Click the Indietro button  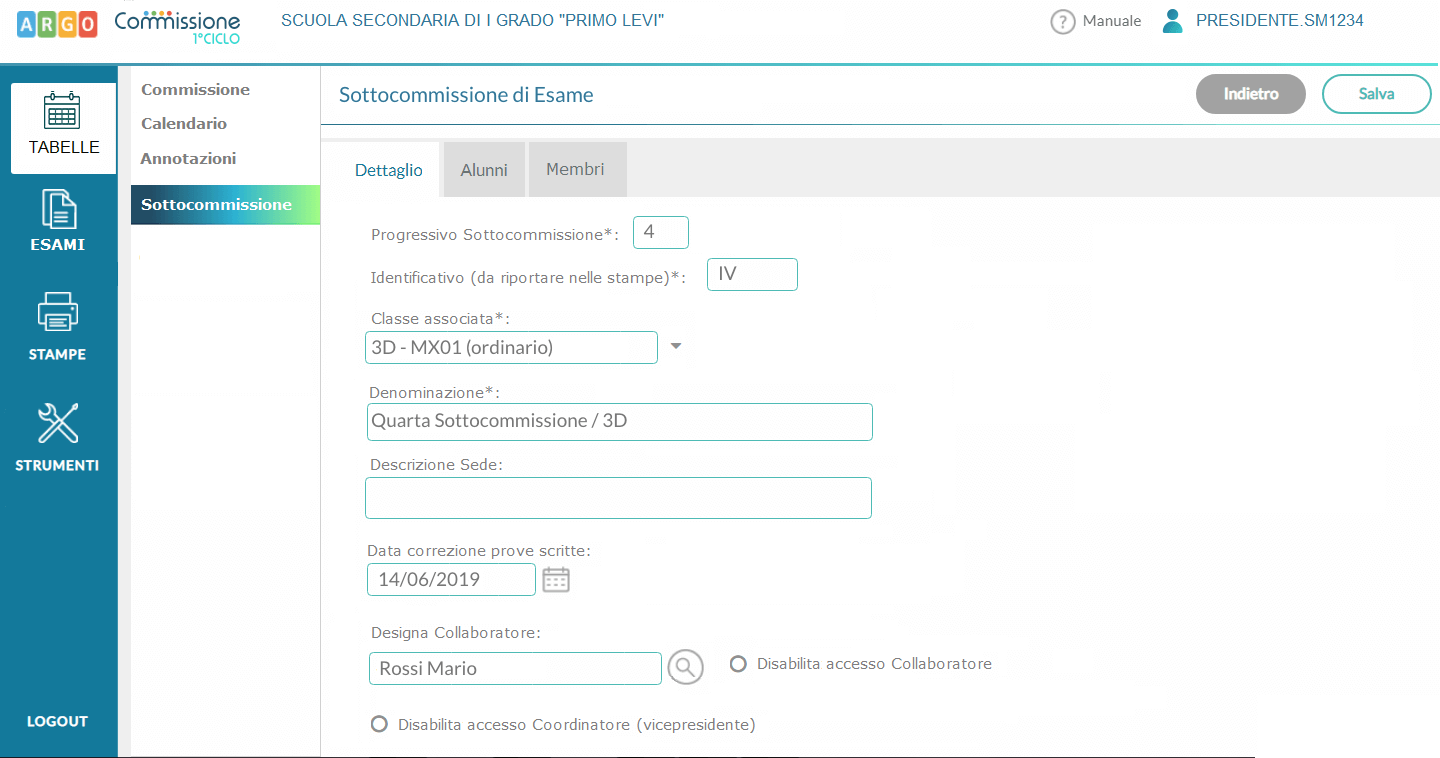(x=1250, y=94)
